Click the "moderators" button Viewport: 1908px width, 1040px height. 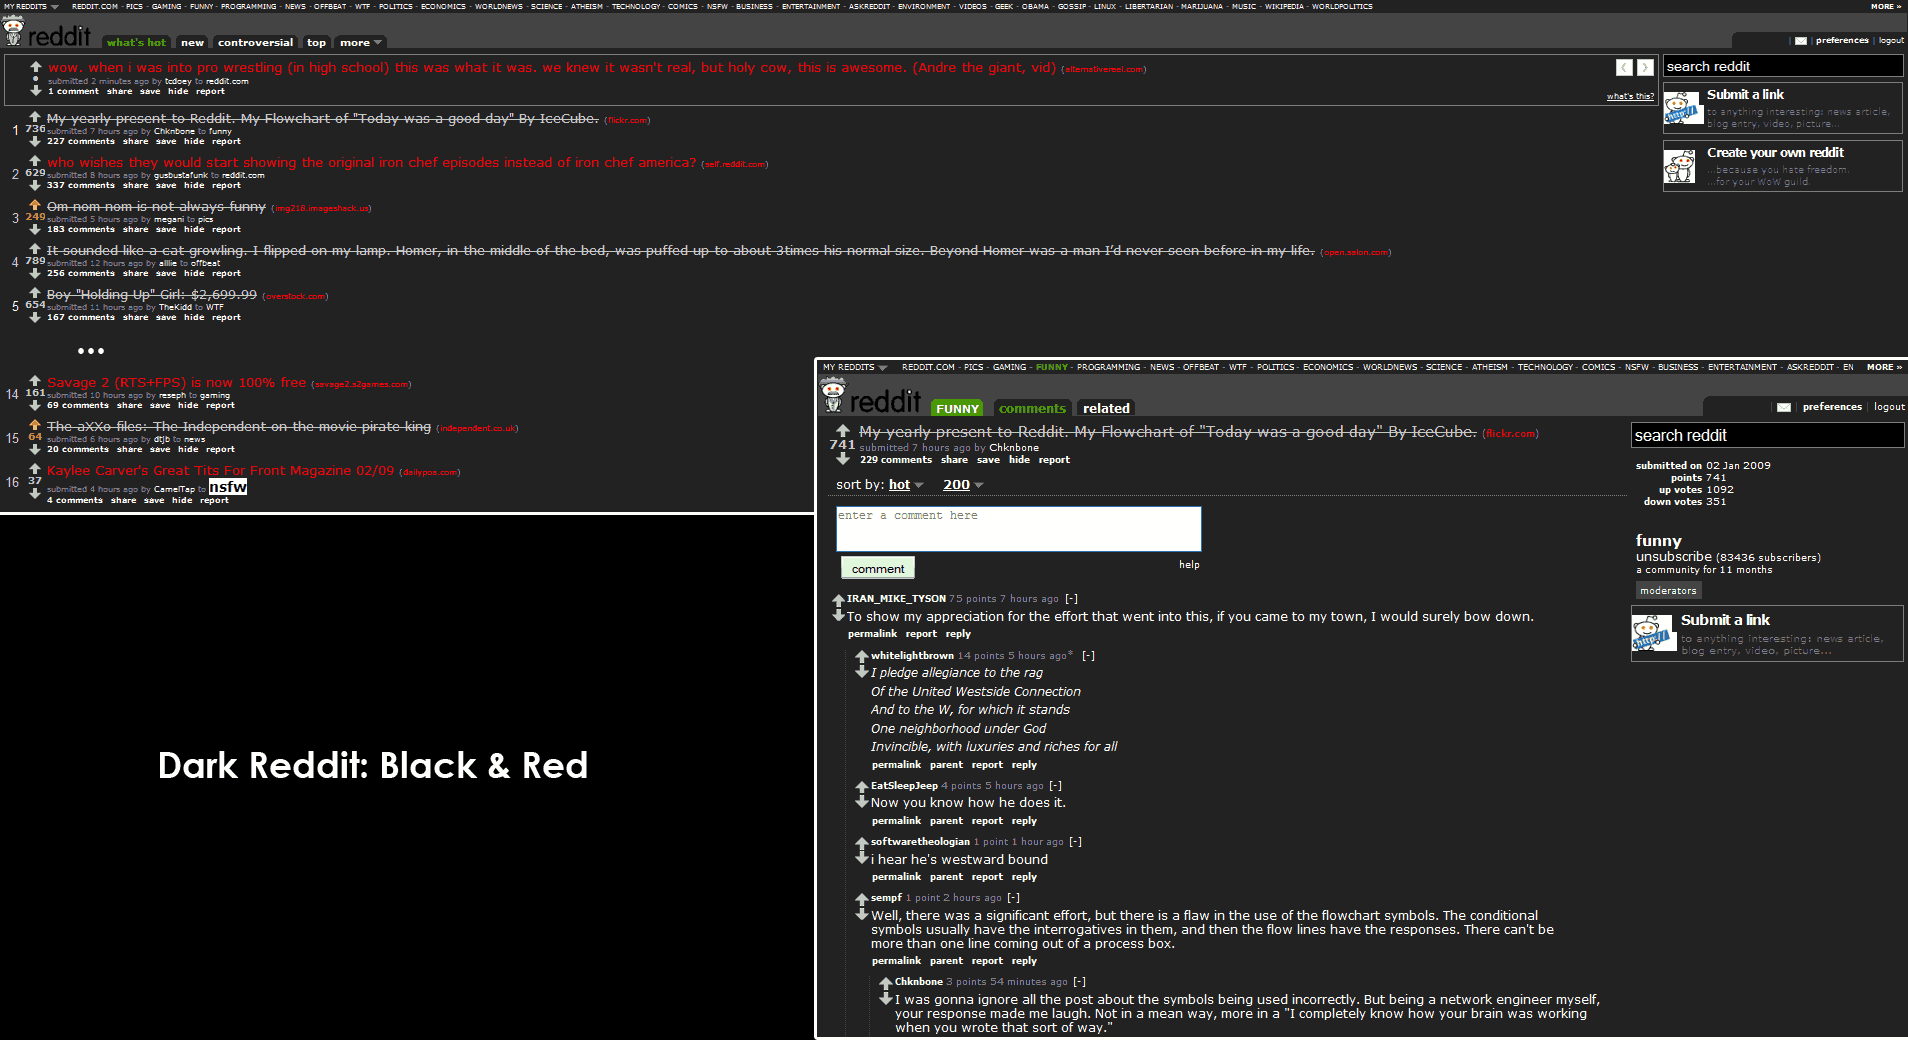point(1668,590)
